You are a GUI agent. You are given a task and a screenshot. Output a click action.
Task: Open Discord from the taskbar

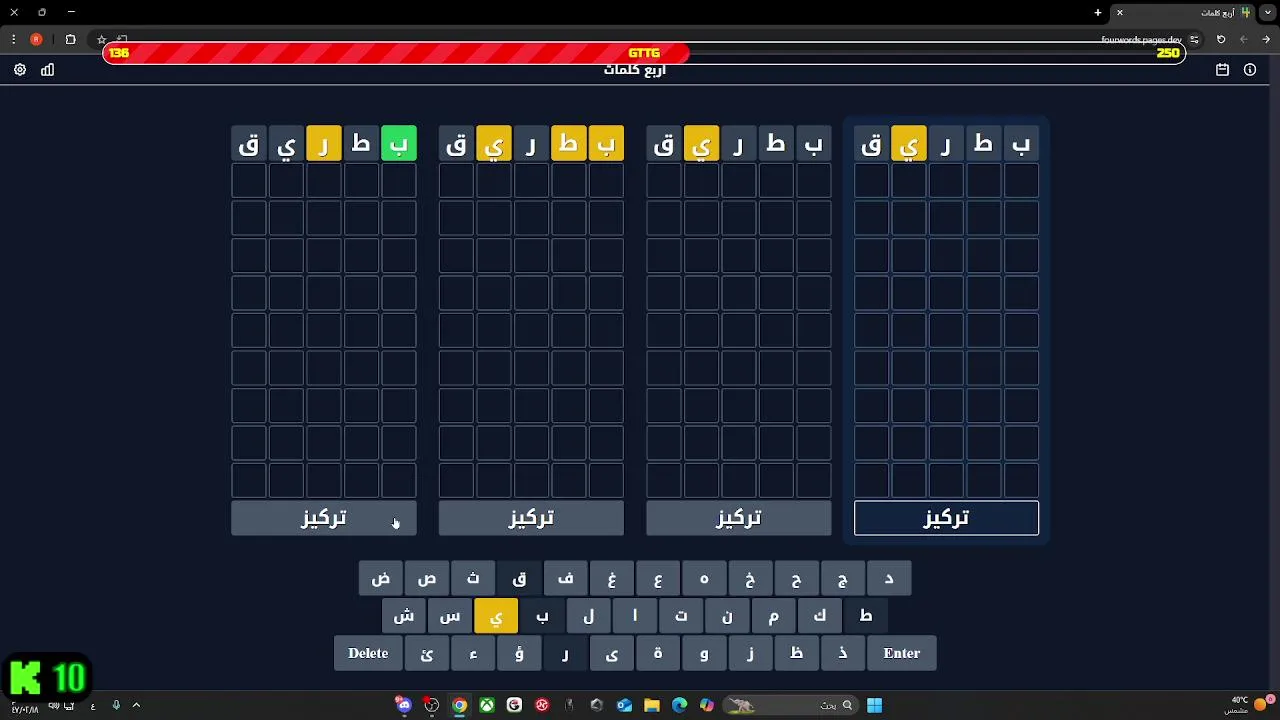[x=404, y=705]
